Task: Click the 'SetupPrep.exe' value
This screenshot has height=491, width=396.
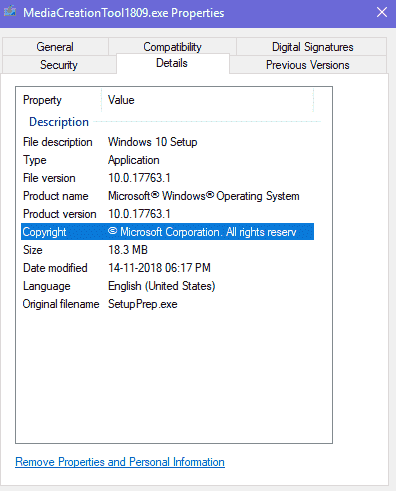Action: (143, 304)
